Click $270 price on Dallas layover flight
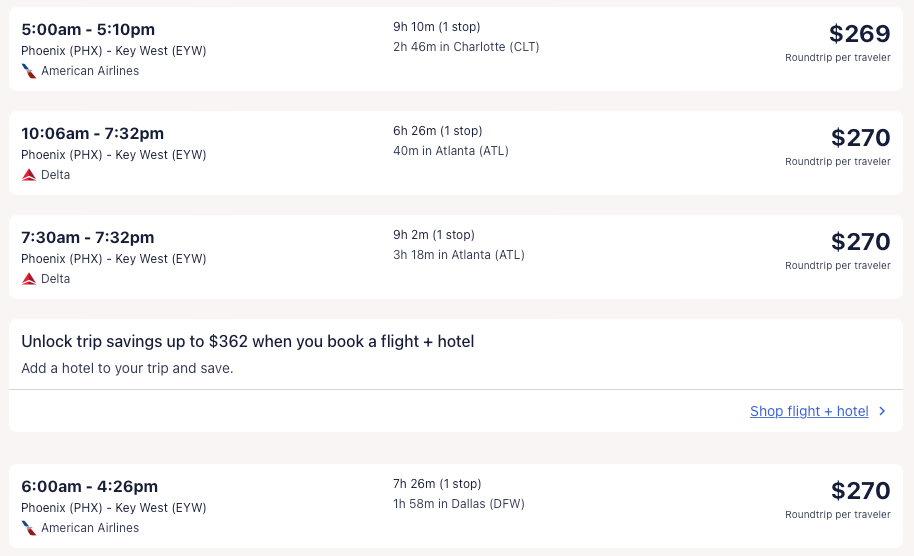The height and width of the screenshot is (556, 914). [860, 491]
